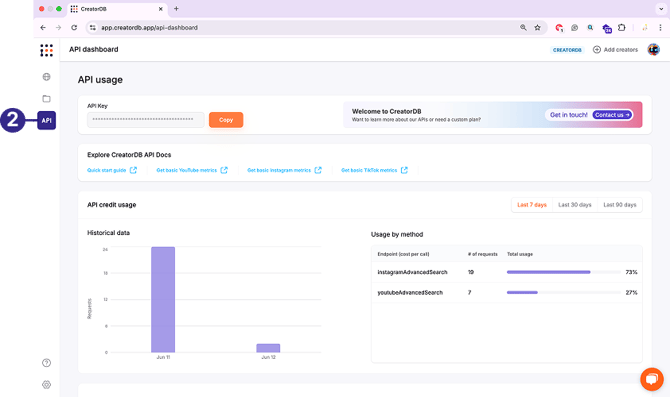Select the CreatorDB browser tab
This screenshot has width=670, height=397.
coord(117,9)
